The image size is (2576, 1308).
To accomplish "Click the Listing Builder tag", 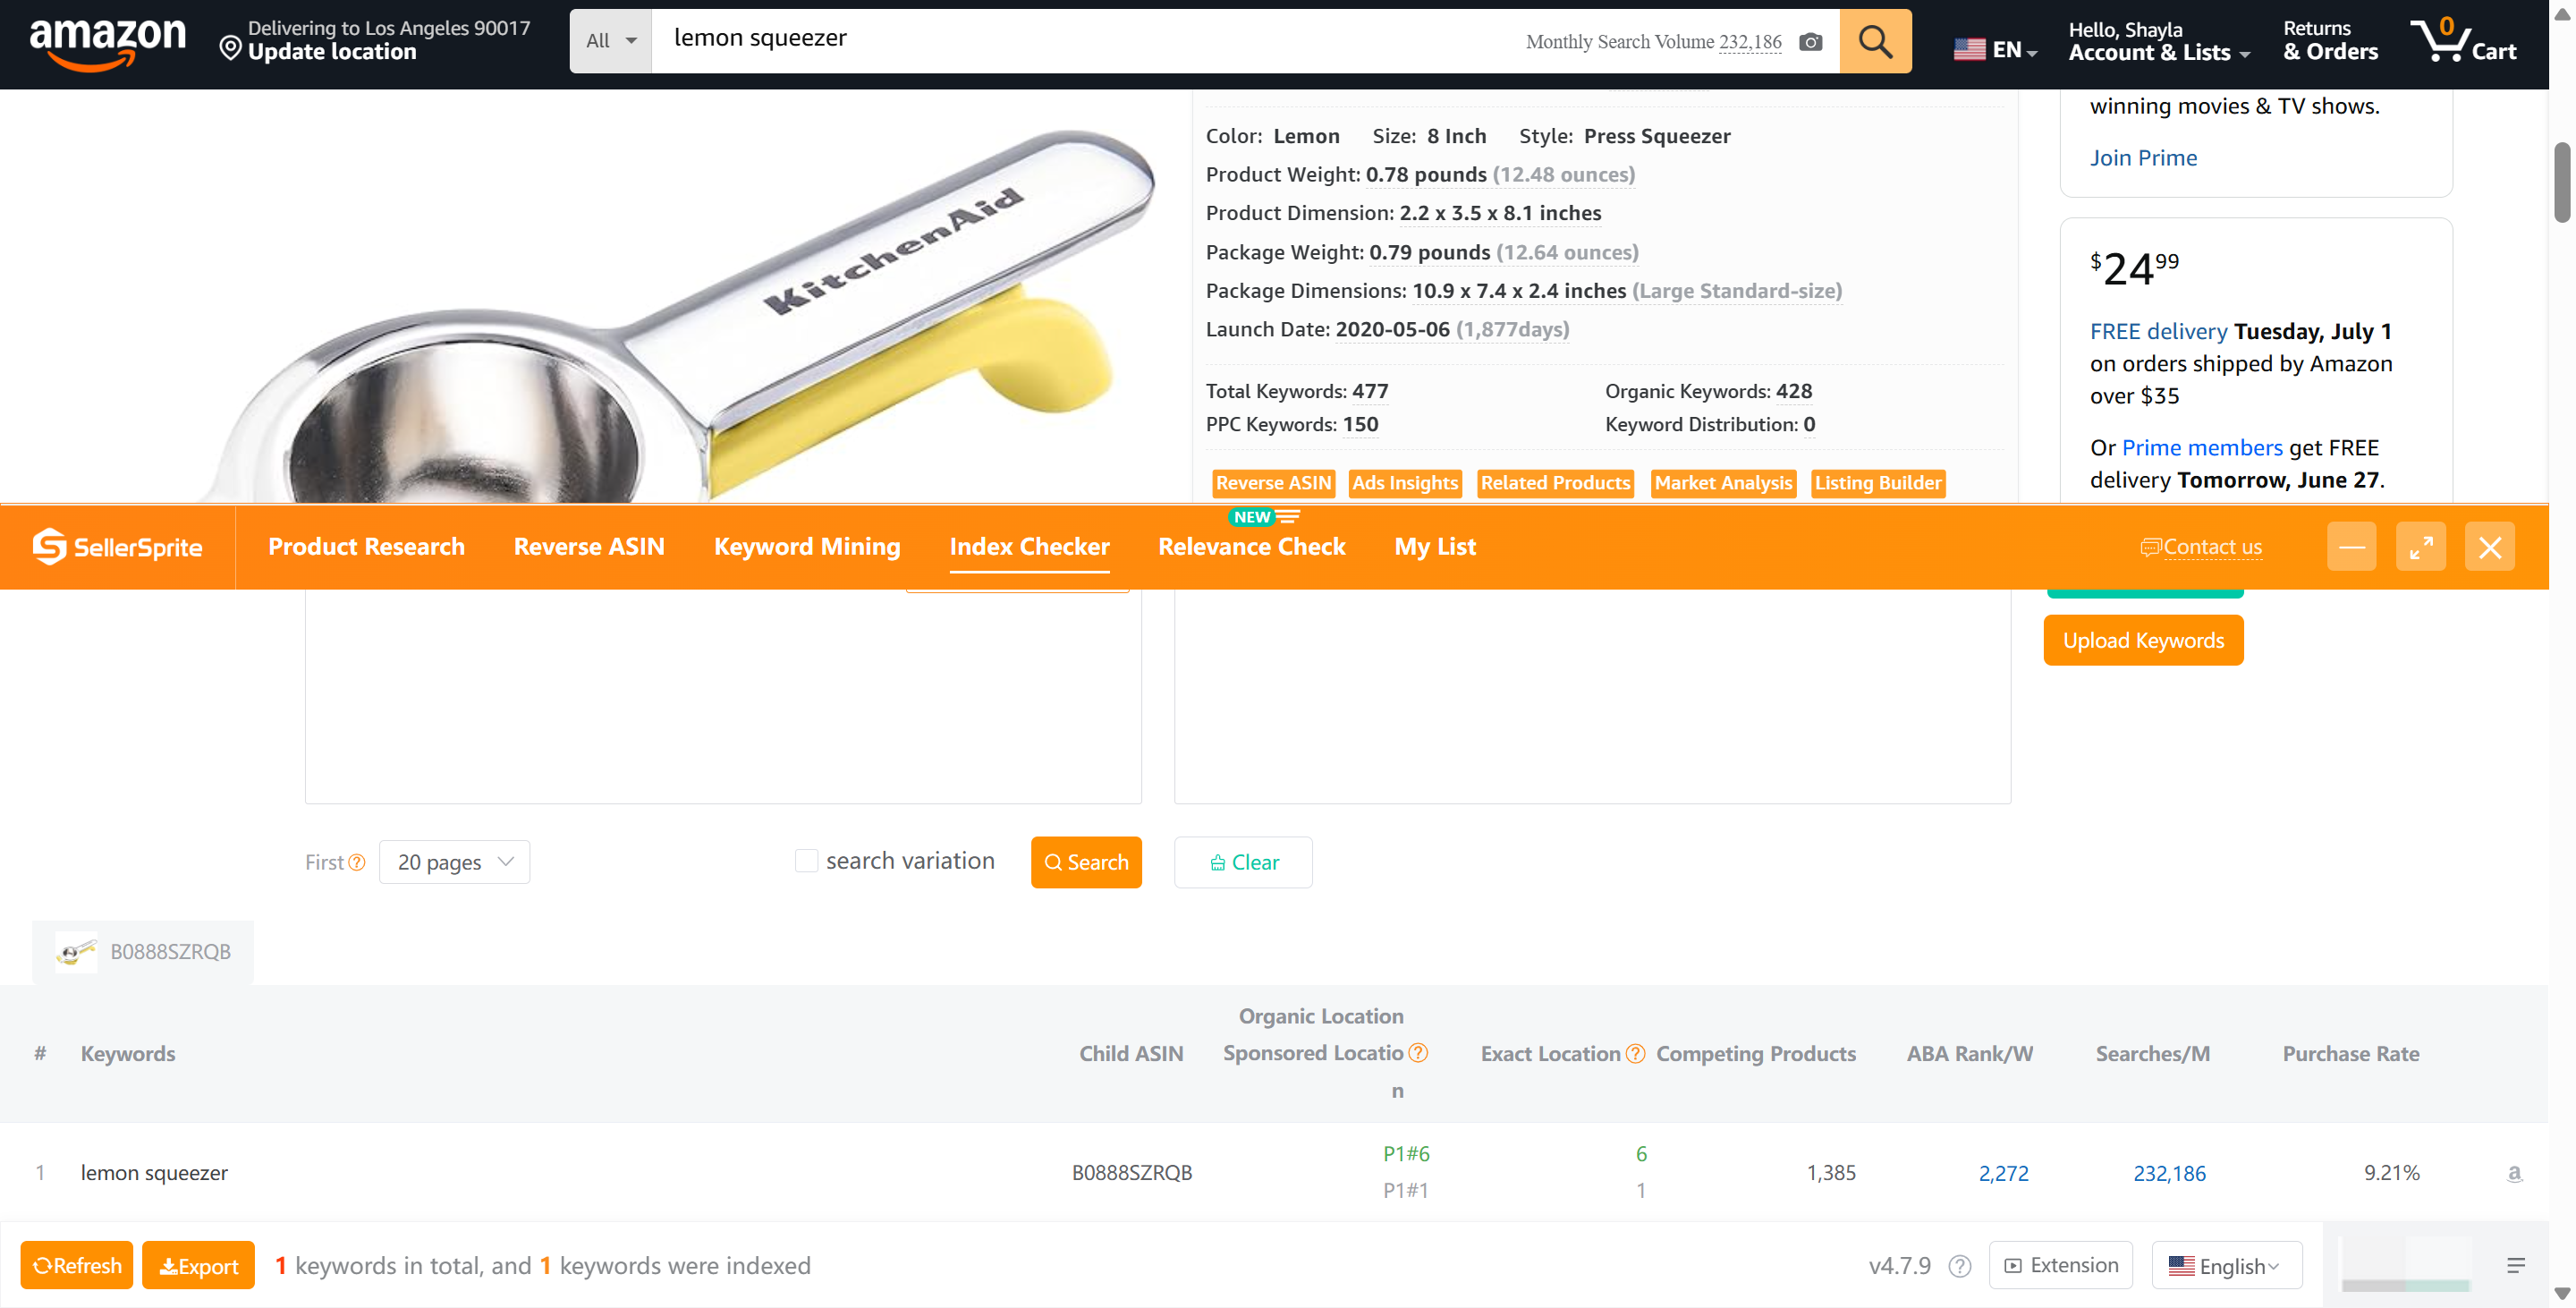I will 1878,483.
